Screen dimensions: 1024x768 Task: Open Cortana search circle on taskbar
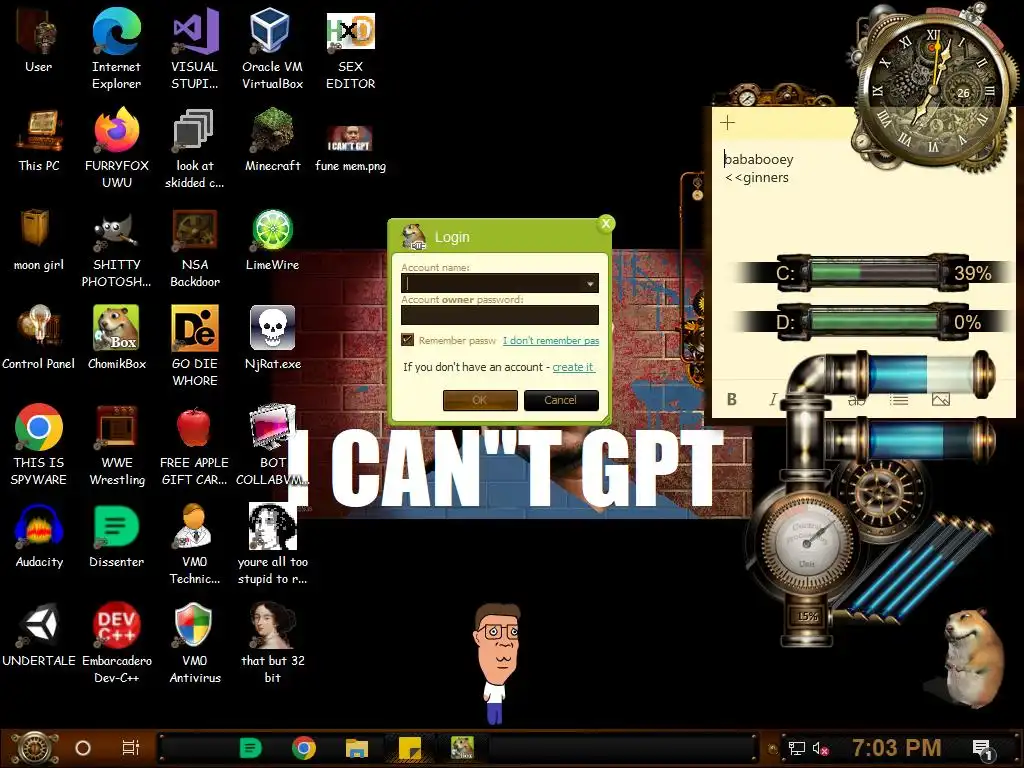click(x=83, y=748)
